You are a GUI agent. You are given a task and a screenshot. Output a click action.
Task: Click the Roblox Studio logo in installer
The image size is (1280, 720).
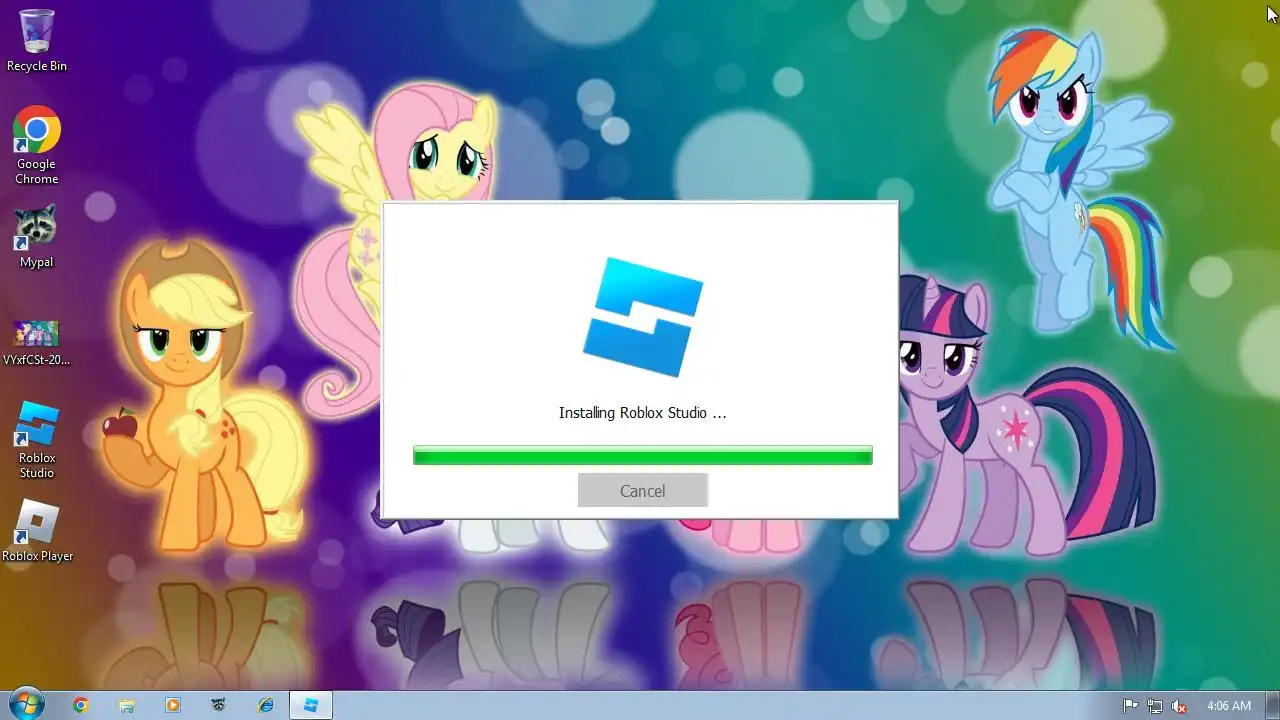coord(642,317)
